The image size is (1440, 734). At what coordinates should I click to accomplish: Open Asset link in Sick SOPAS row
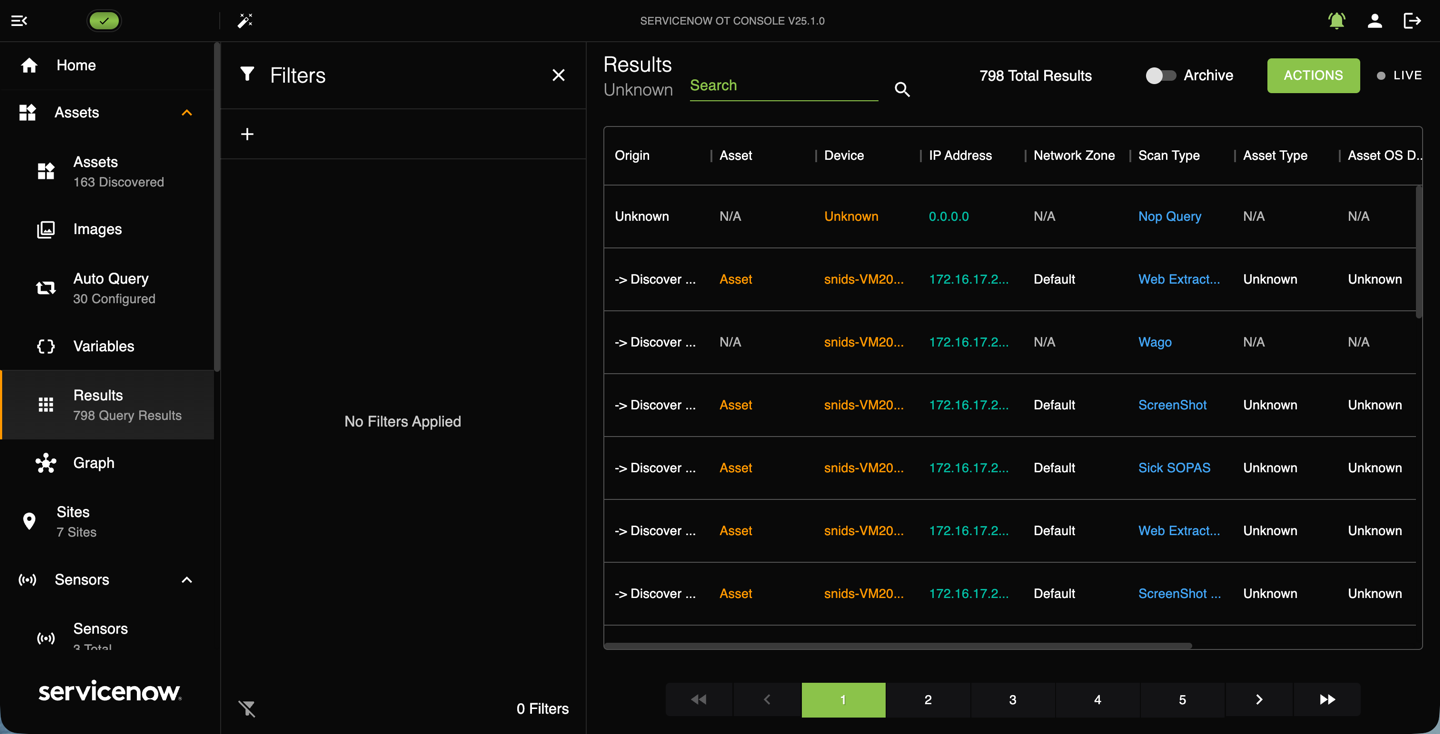736,468
